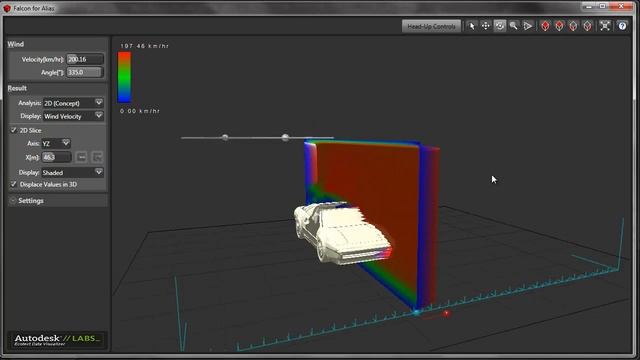Click the minus button next to X(m) field

pyautogui.click(x=82, y=157)
